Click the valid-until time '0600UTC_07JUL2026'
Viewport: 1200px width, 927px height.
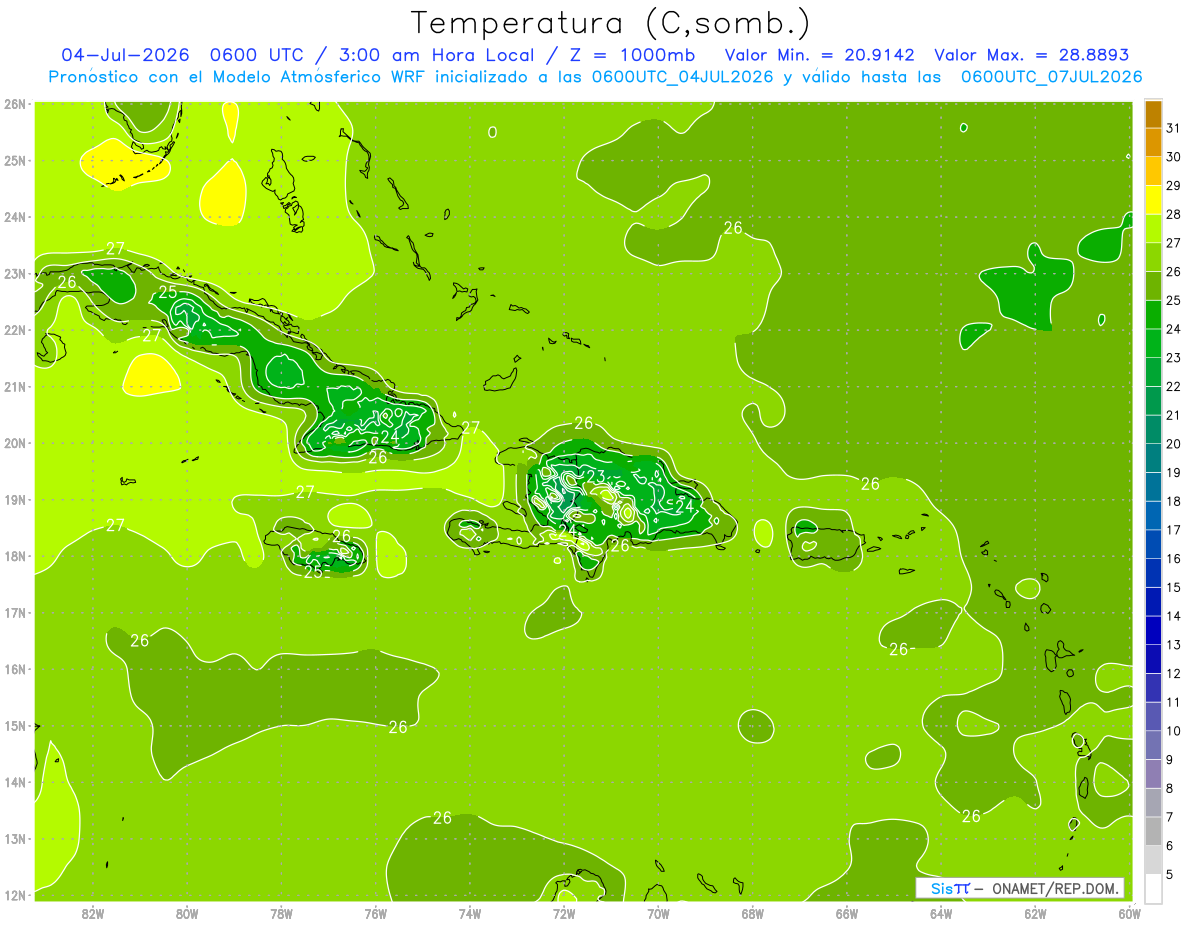[1052, 77]
